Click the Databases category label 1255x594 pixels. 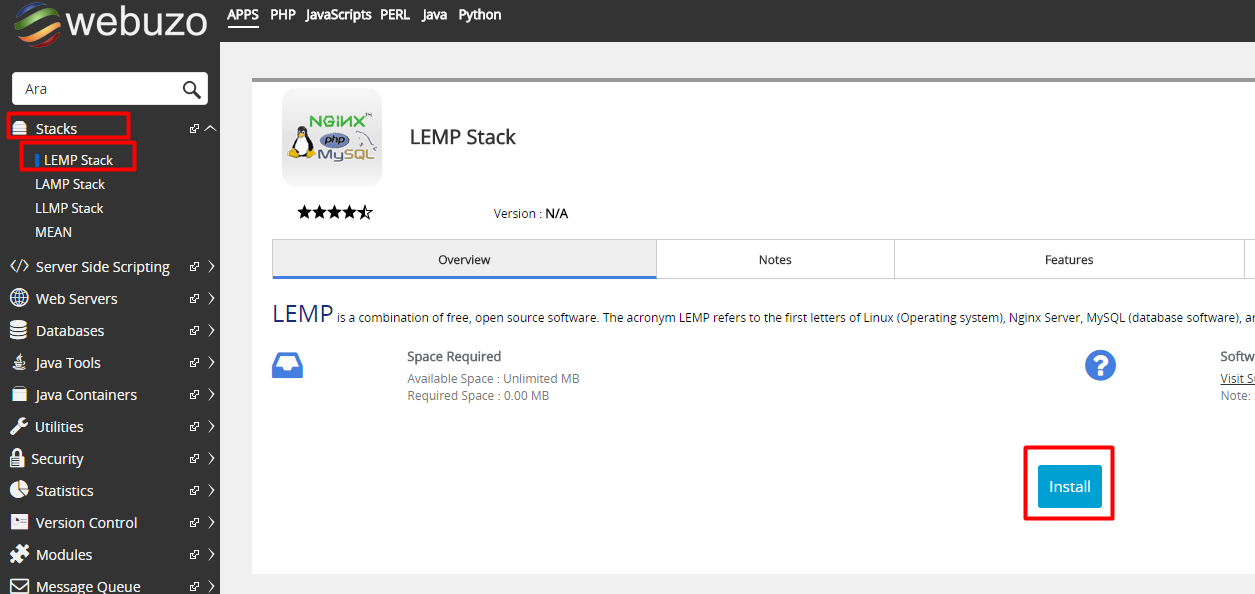pyautogui.click(x=70, y=331)
